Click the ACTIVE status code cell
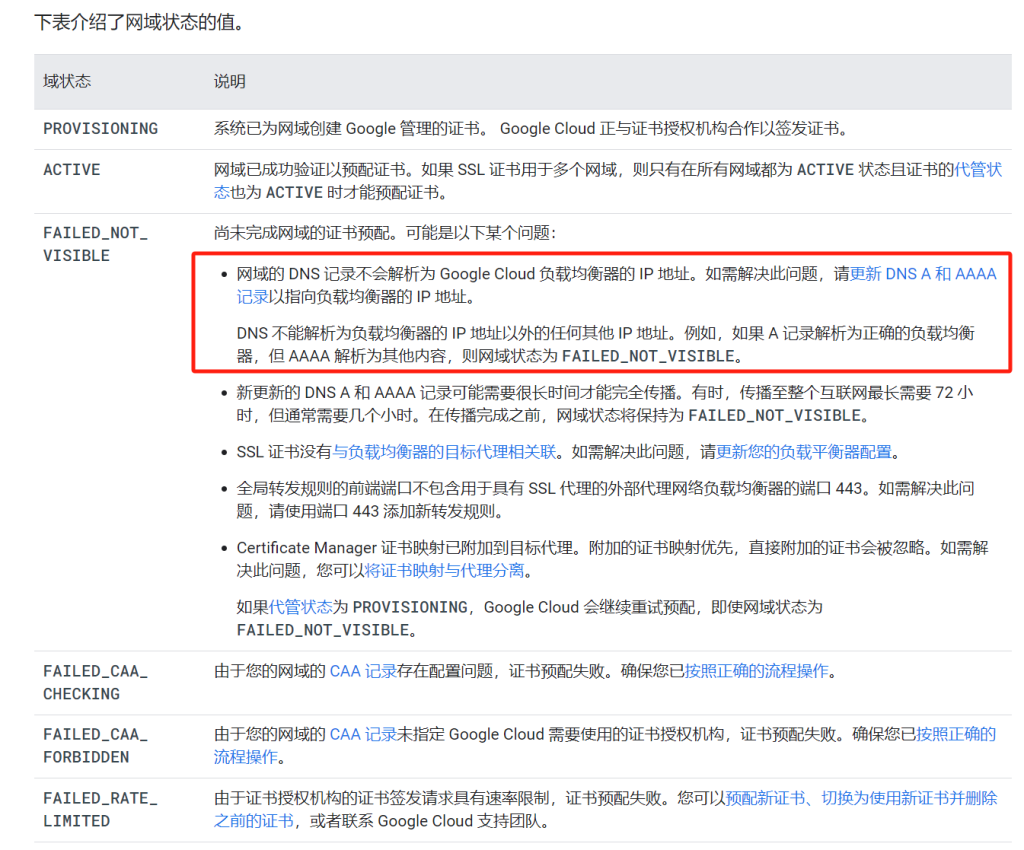This screenshot has width=1024, height=850. coord(72,170)
